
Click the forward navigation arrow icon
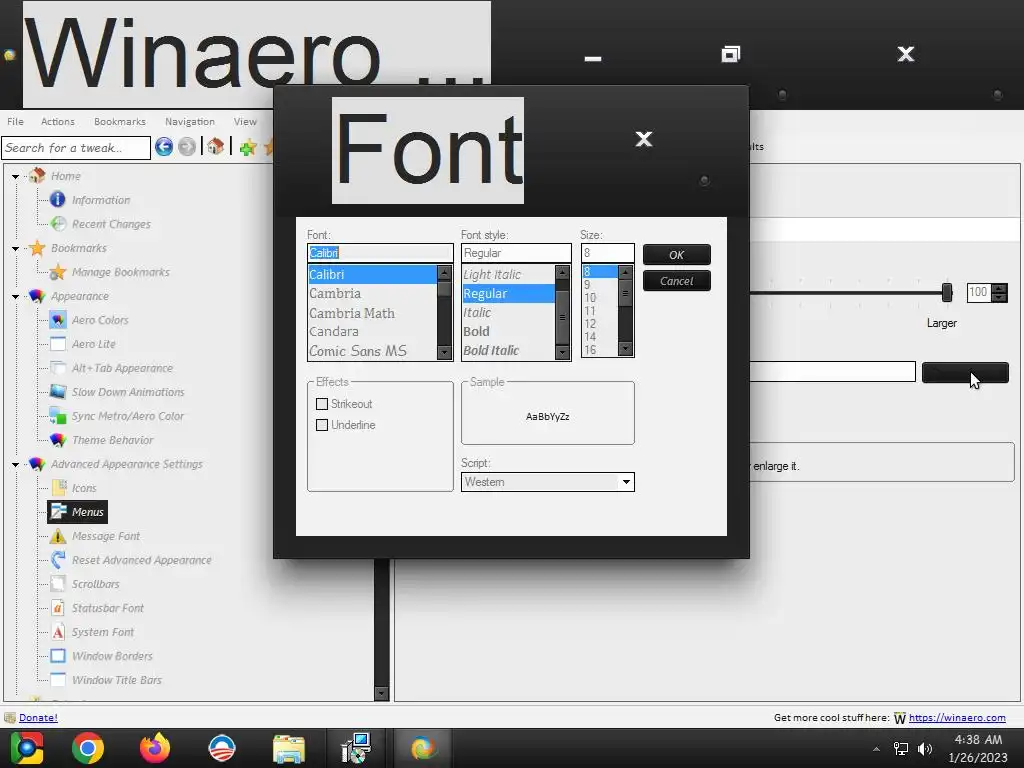187,147
